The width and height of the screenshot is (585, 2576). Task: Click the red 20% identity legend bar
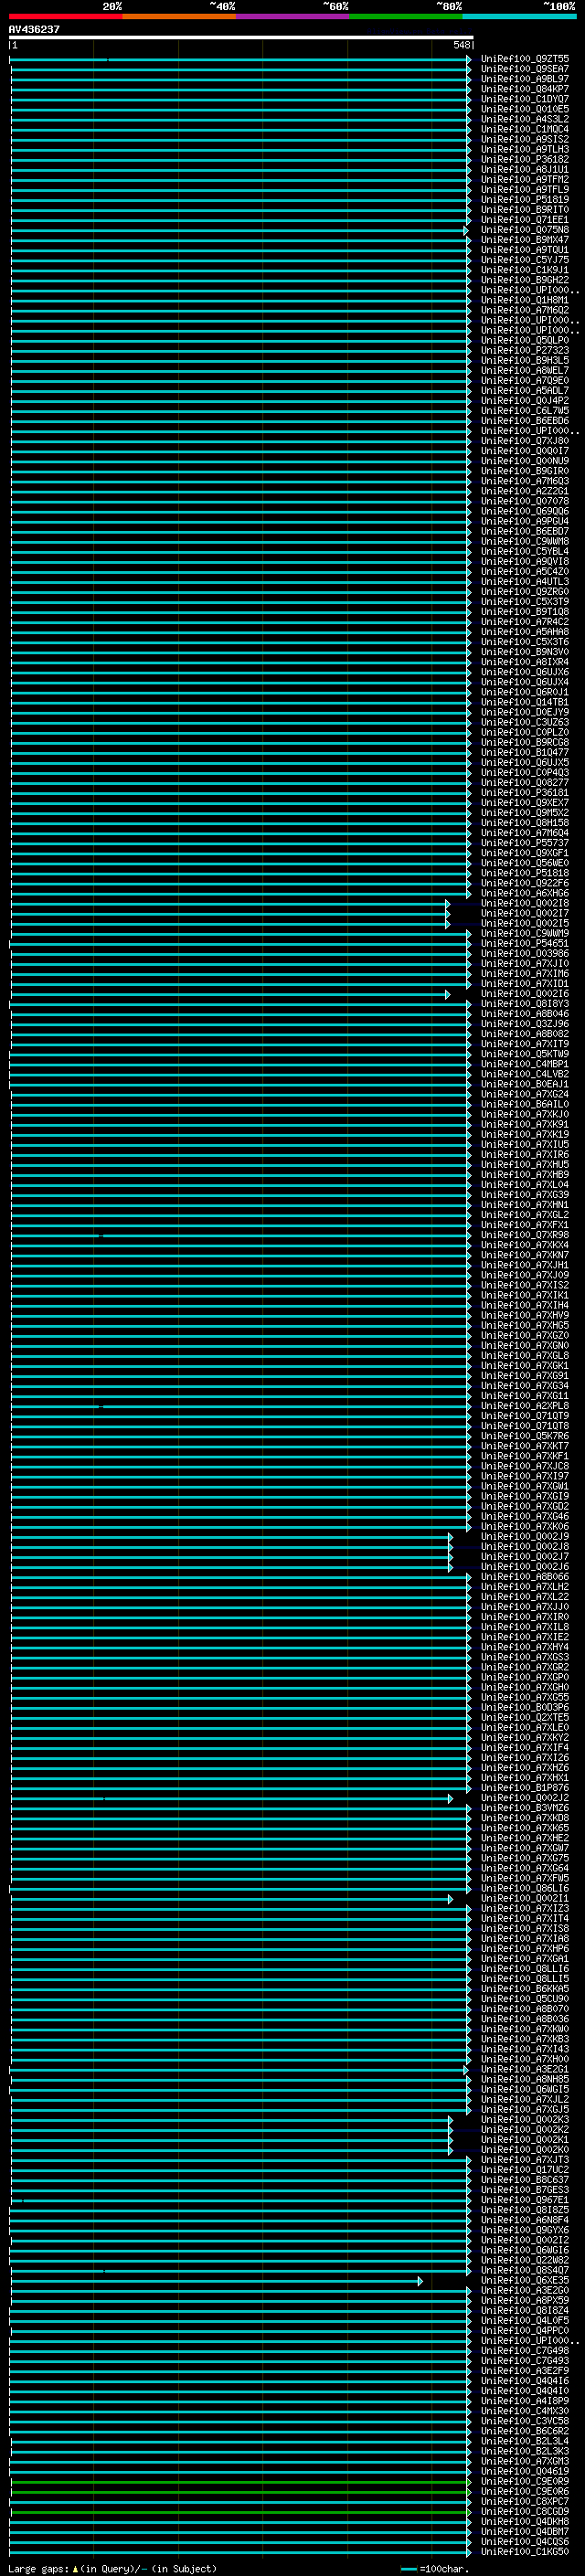[65, 16]
